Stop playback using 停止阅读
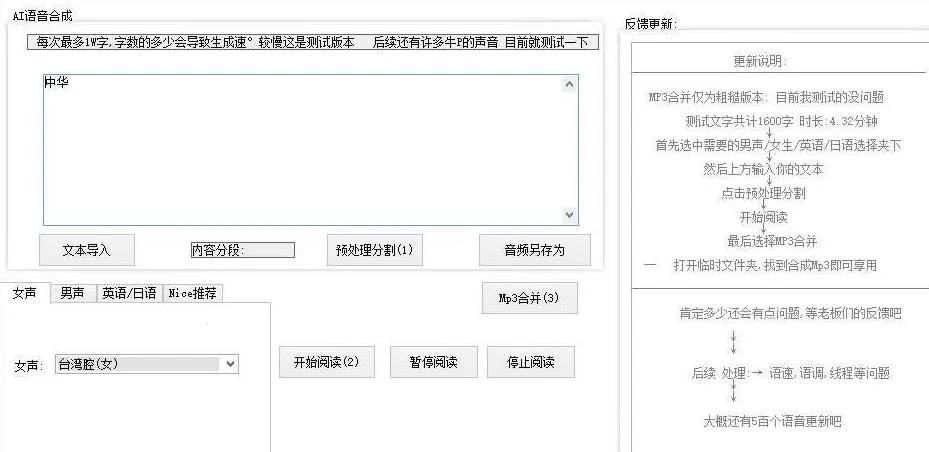929x452 pixels. (530, 362)
